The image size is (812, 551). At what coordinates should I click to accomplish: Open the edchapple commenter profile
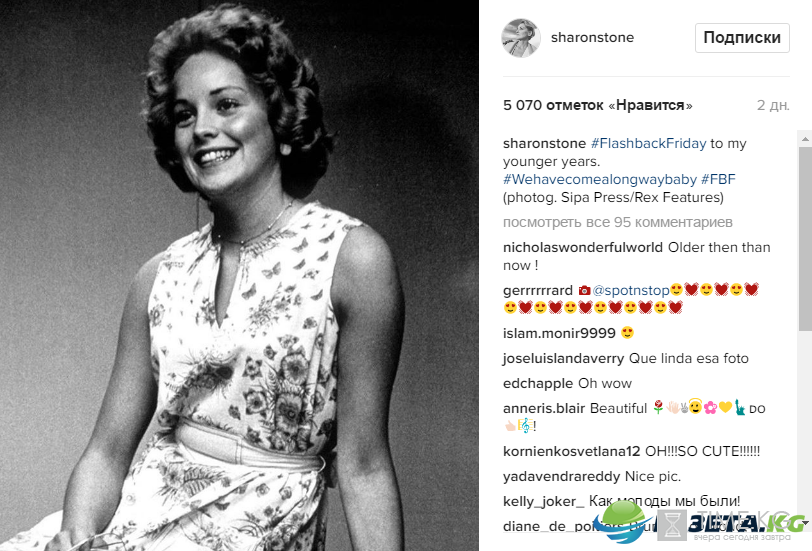pos(538,384)
